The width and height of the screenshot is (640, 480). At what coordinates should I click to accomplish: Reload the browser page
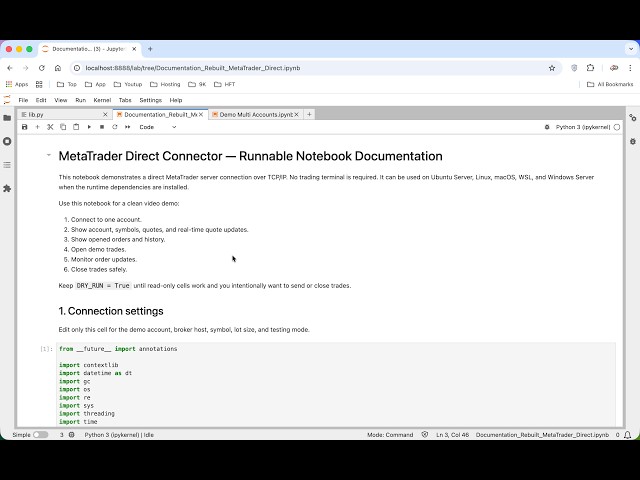(42, 68)
